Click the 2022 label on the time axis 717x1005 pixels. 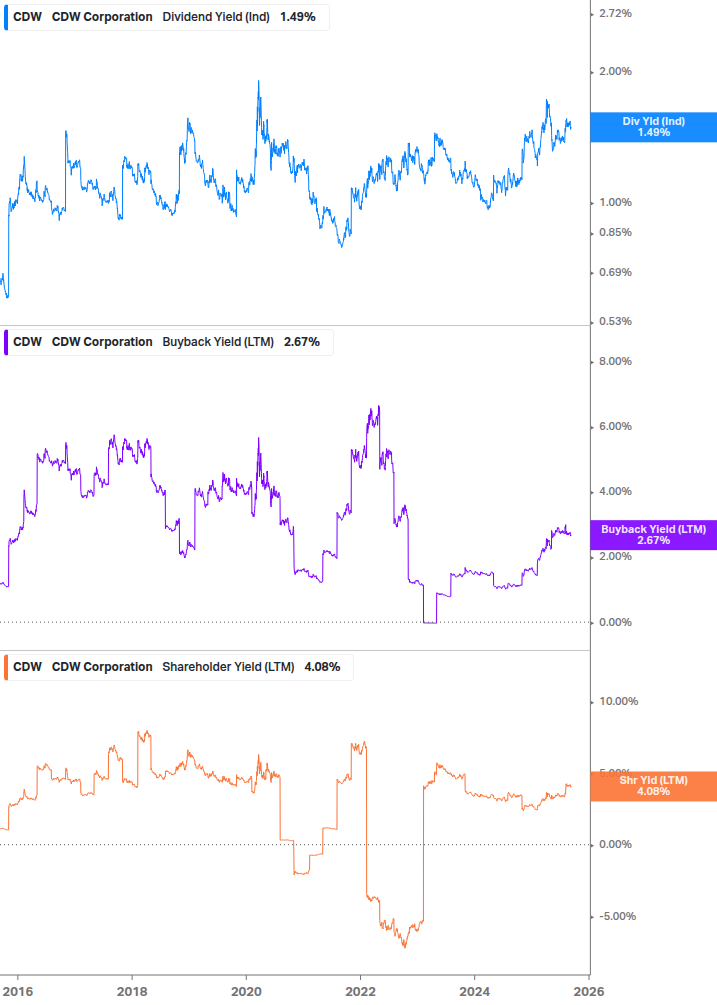(360, 992)
